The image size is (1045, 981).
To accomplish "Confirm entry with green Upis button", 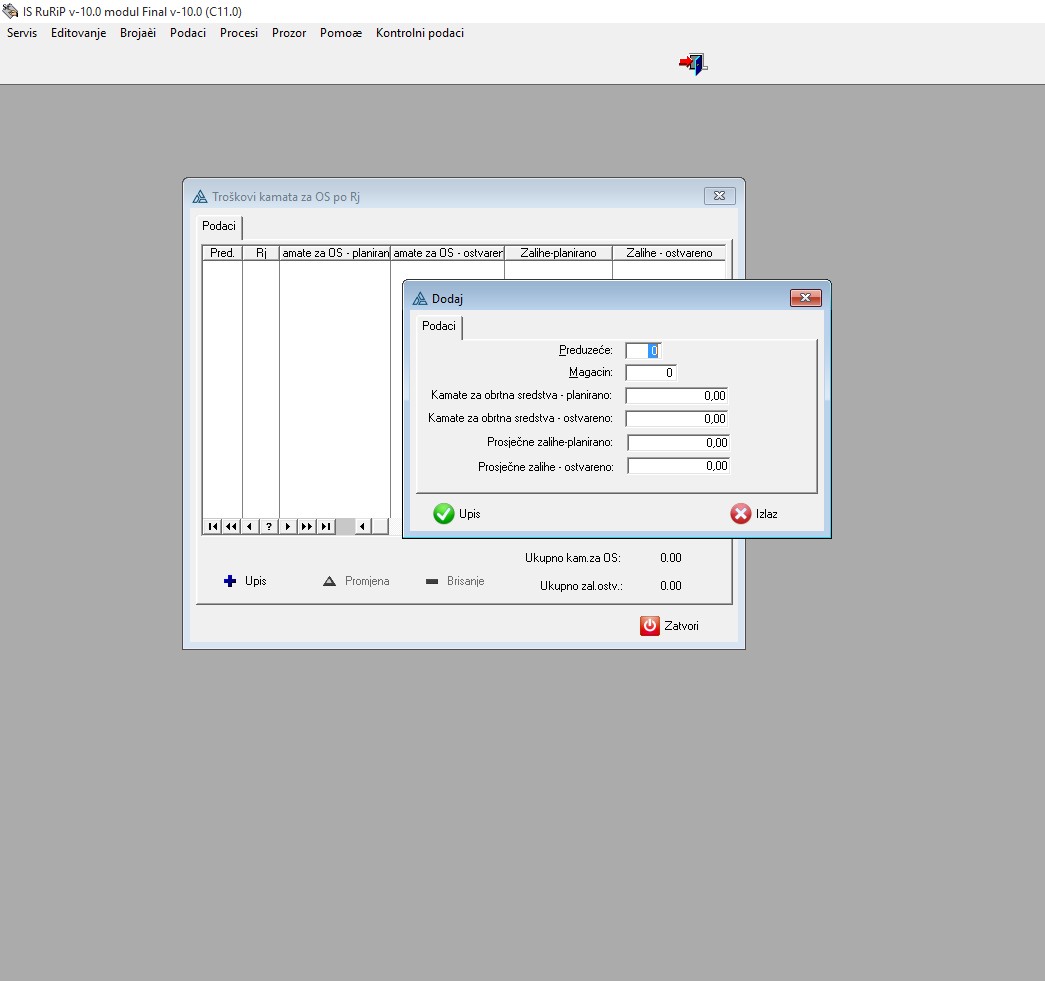I will (x=458, y=514).
